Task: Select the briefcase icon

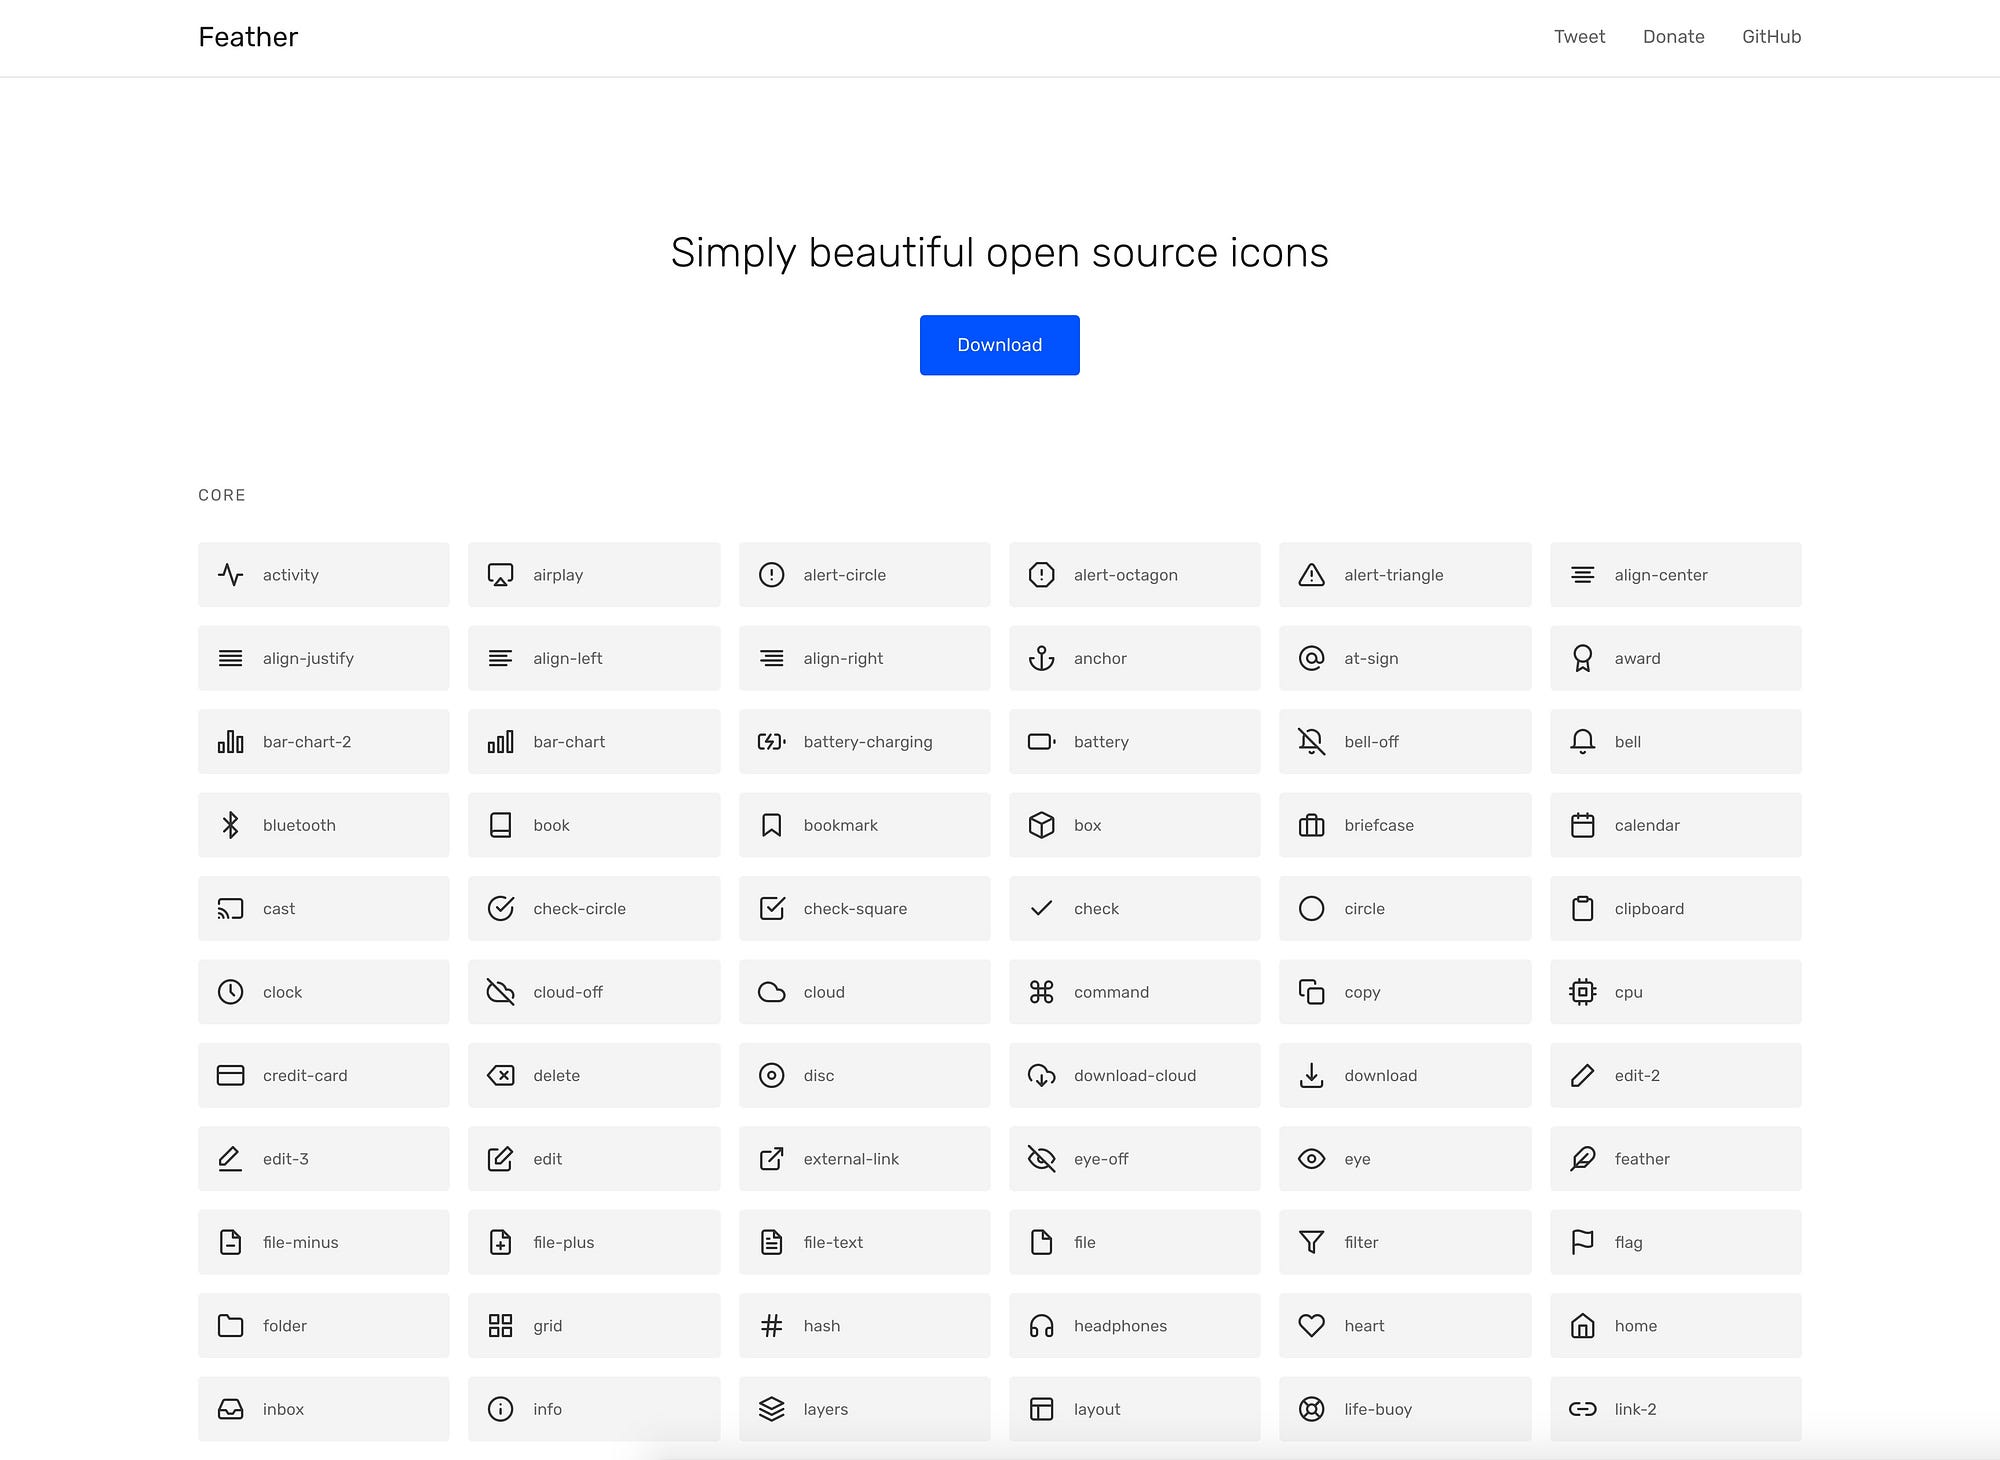Action: click(1311, 825)
